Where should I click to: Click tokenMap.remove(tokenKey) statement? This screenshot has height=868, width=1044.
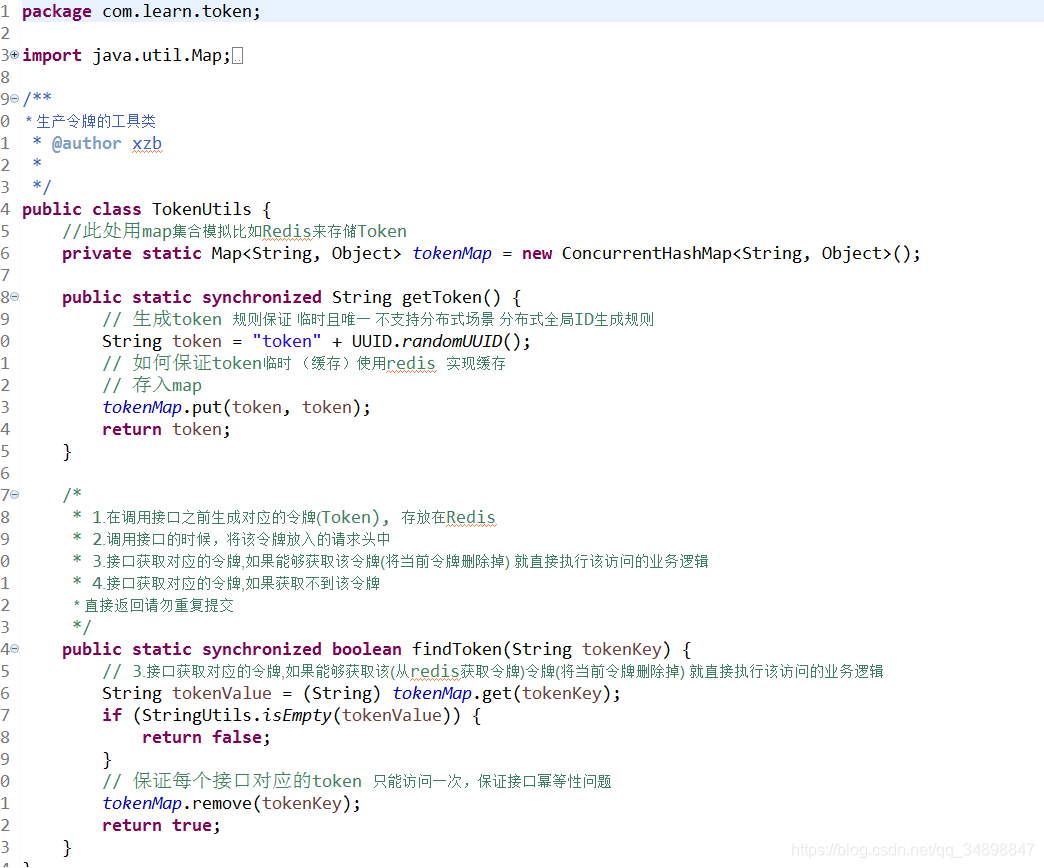tap(231, 803)
